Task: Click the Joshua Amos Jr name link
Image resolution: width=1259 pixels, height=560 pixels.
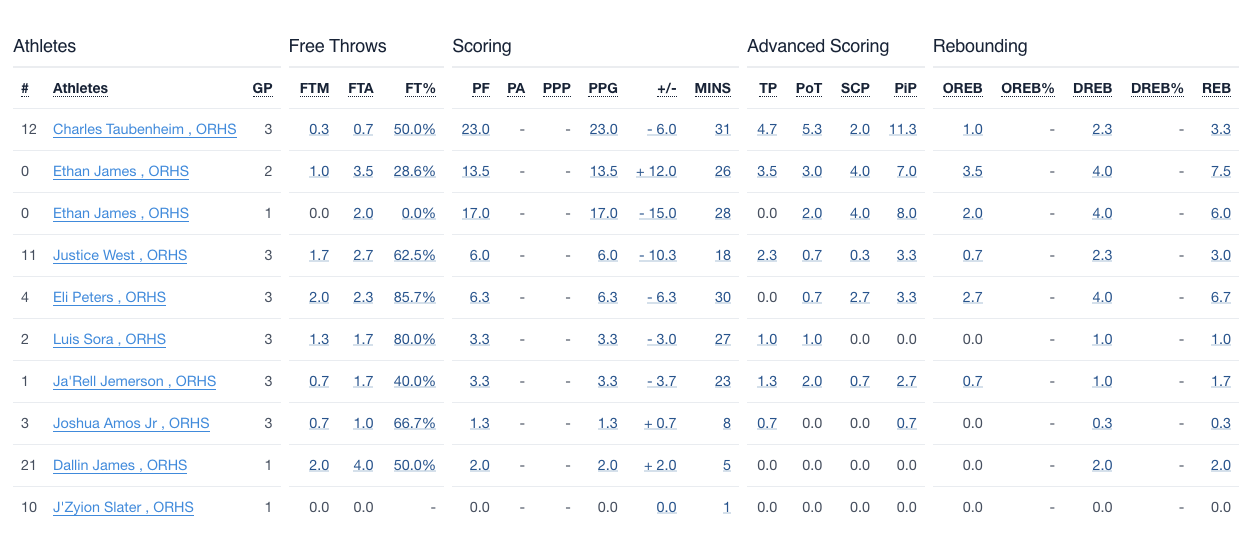Action: 131,423
